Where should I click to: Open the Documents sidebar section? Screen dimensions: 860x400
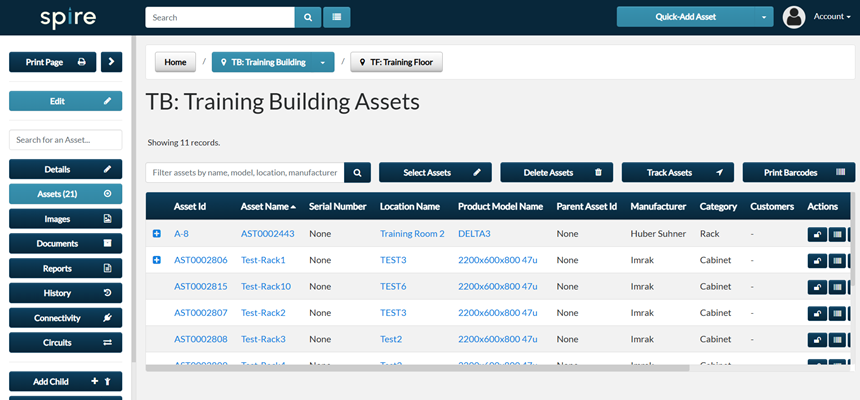pyautogui.click(x=65, y=243)
